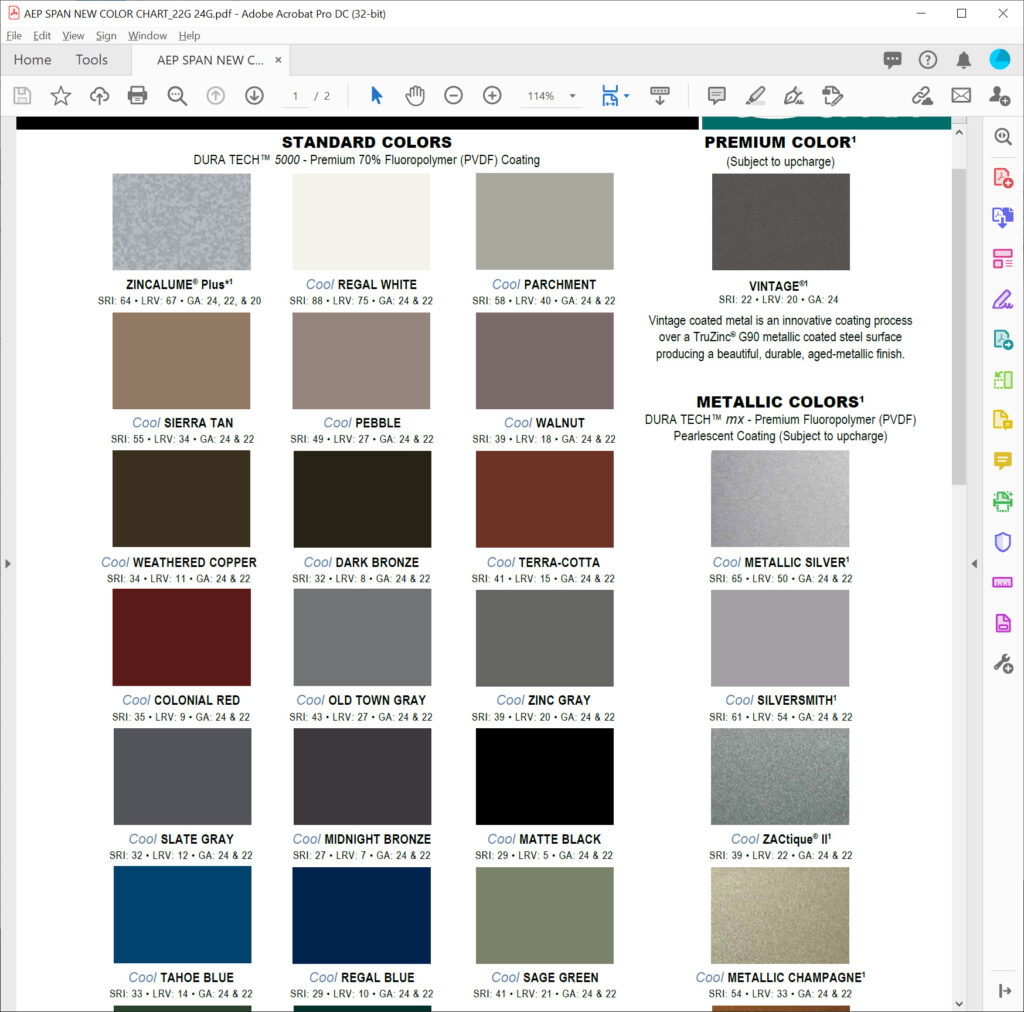Switch to the Tools tab
Viewport: 1024px width, 1012px height.
click(x=91, y=60)
